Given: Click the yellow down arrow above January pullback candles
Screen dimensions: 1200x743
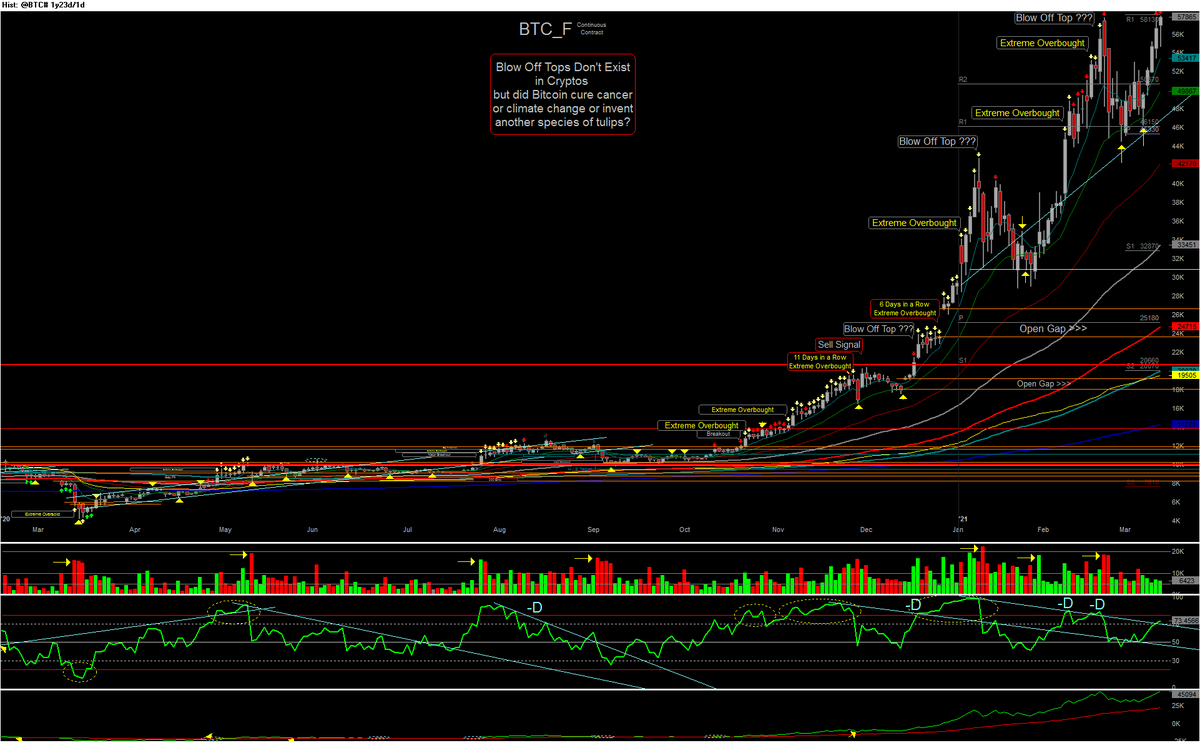Looking at the screenshot, I should [1024, 222].
